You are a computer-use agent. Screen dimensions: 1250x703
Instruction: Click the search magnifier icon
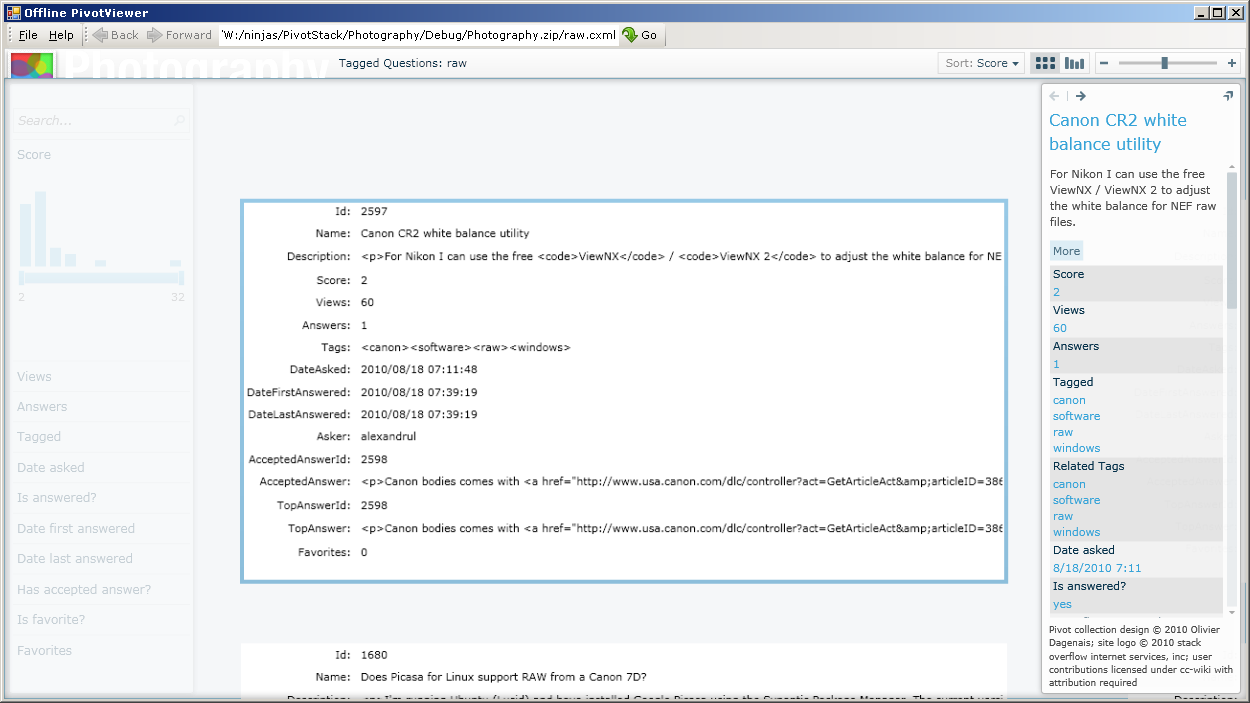[180, 121]
